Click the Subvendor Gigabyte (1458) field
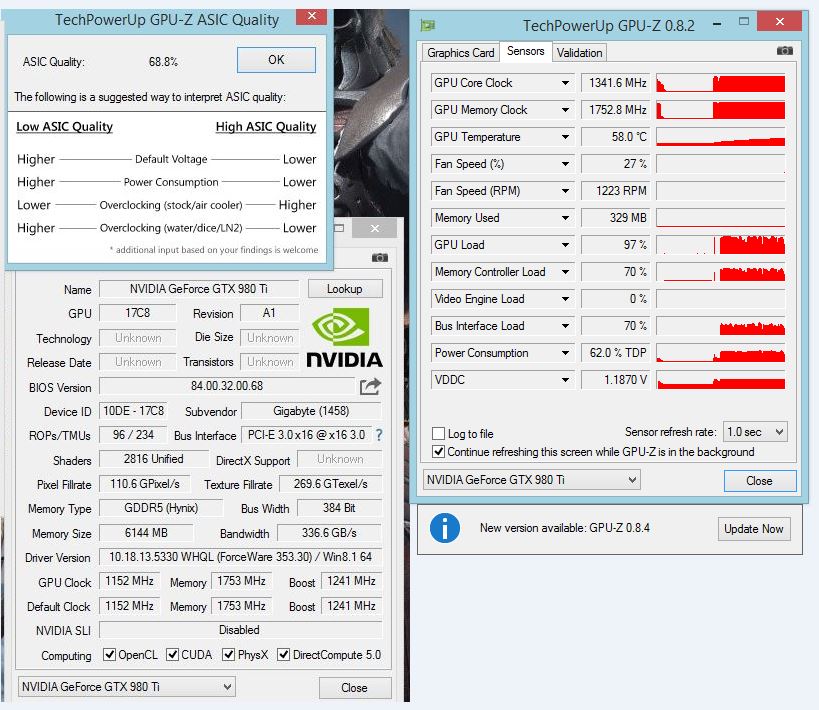The image size is (819, 710). [311, 411]
